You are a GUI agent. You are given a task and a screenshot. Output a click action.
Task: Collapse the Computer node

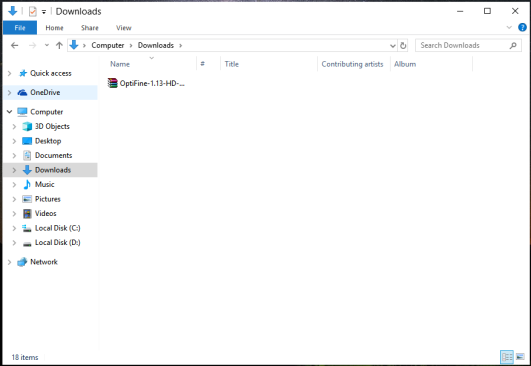pyautogui.click(x=9, y=111)
